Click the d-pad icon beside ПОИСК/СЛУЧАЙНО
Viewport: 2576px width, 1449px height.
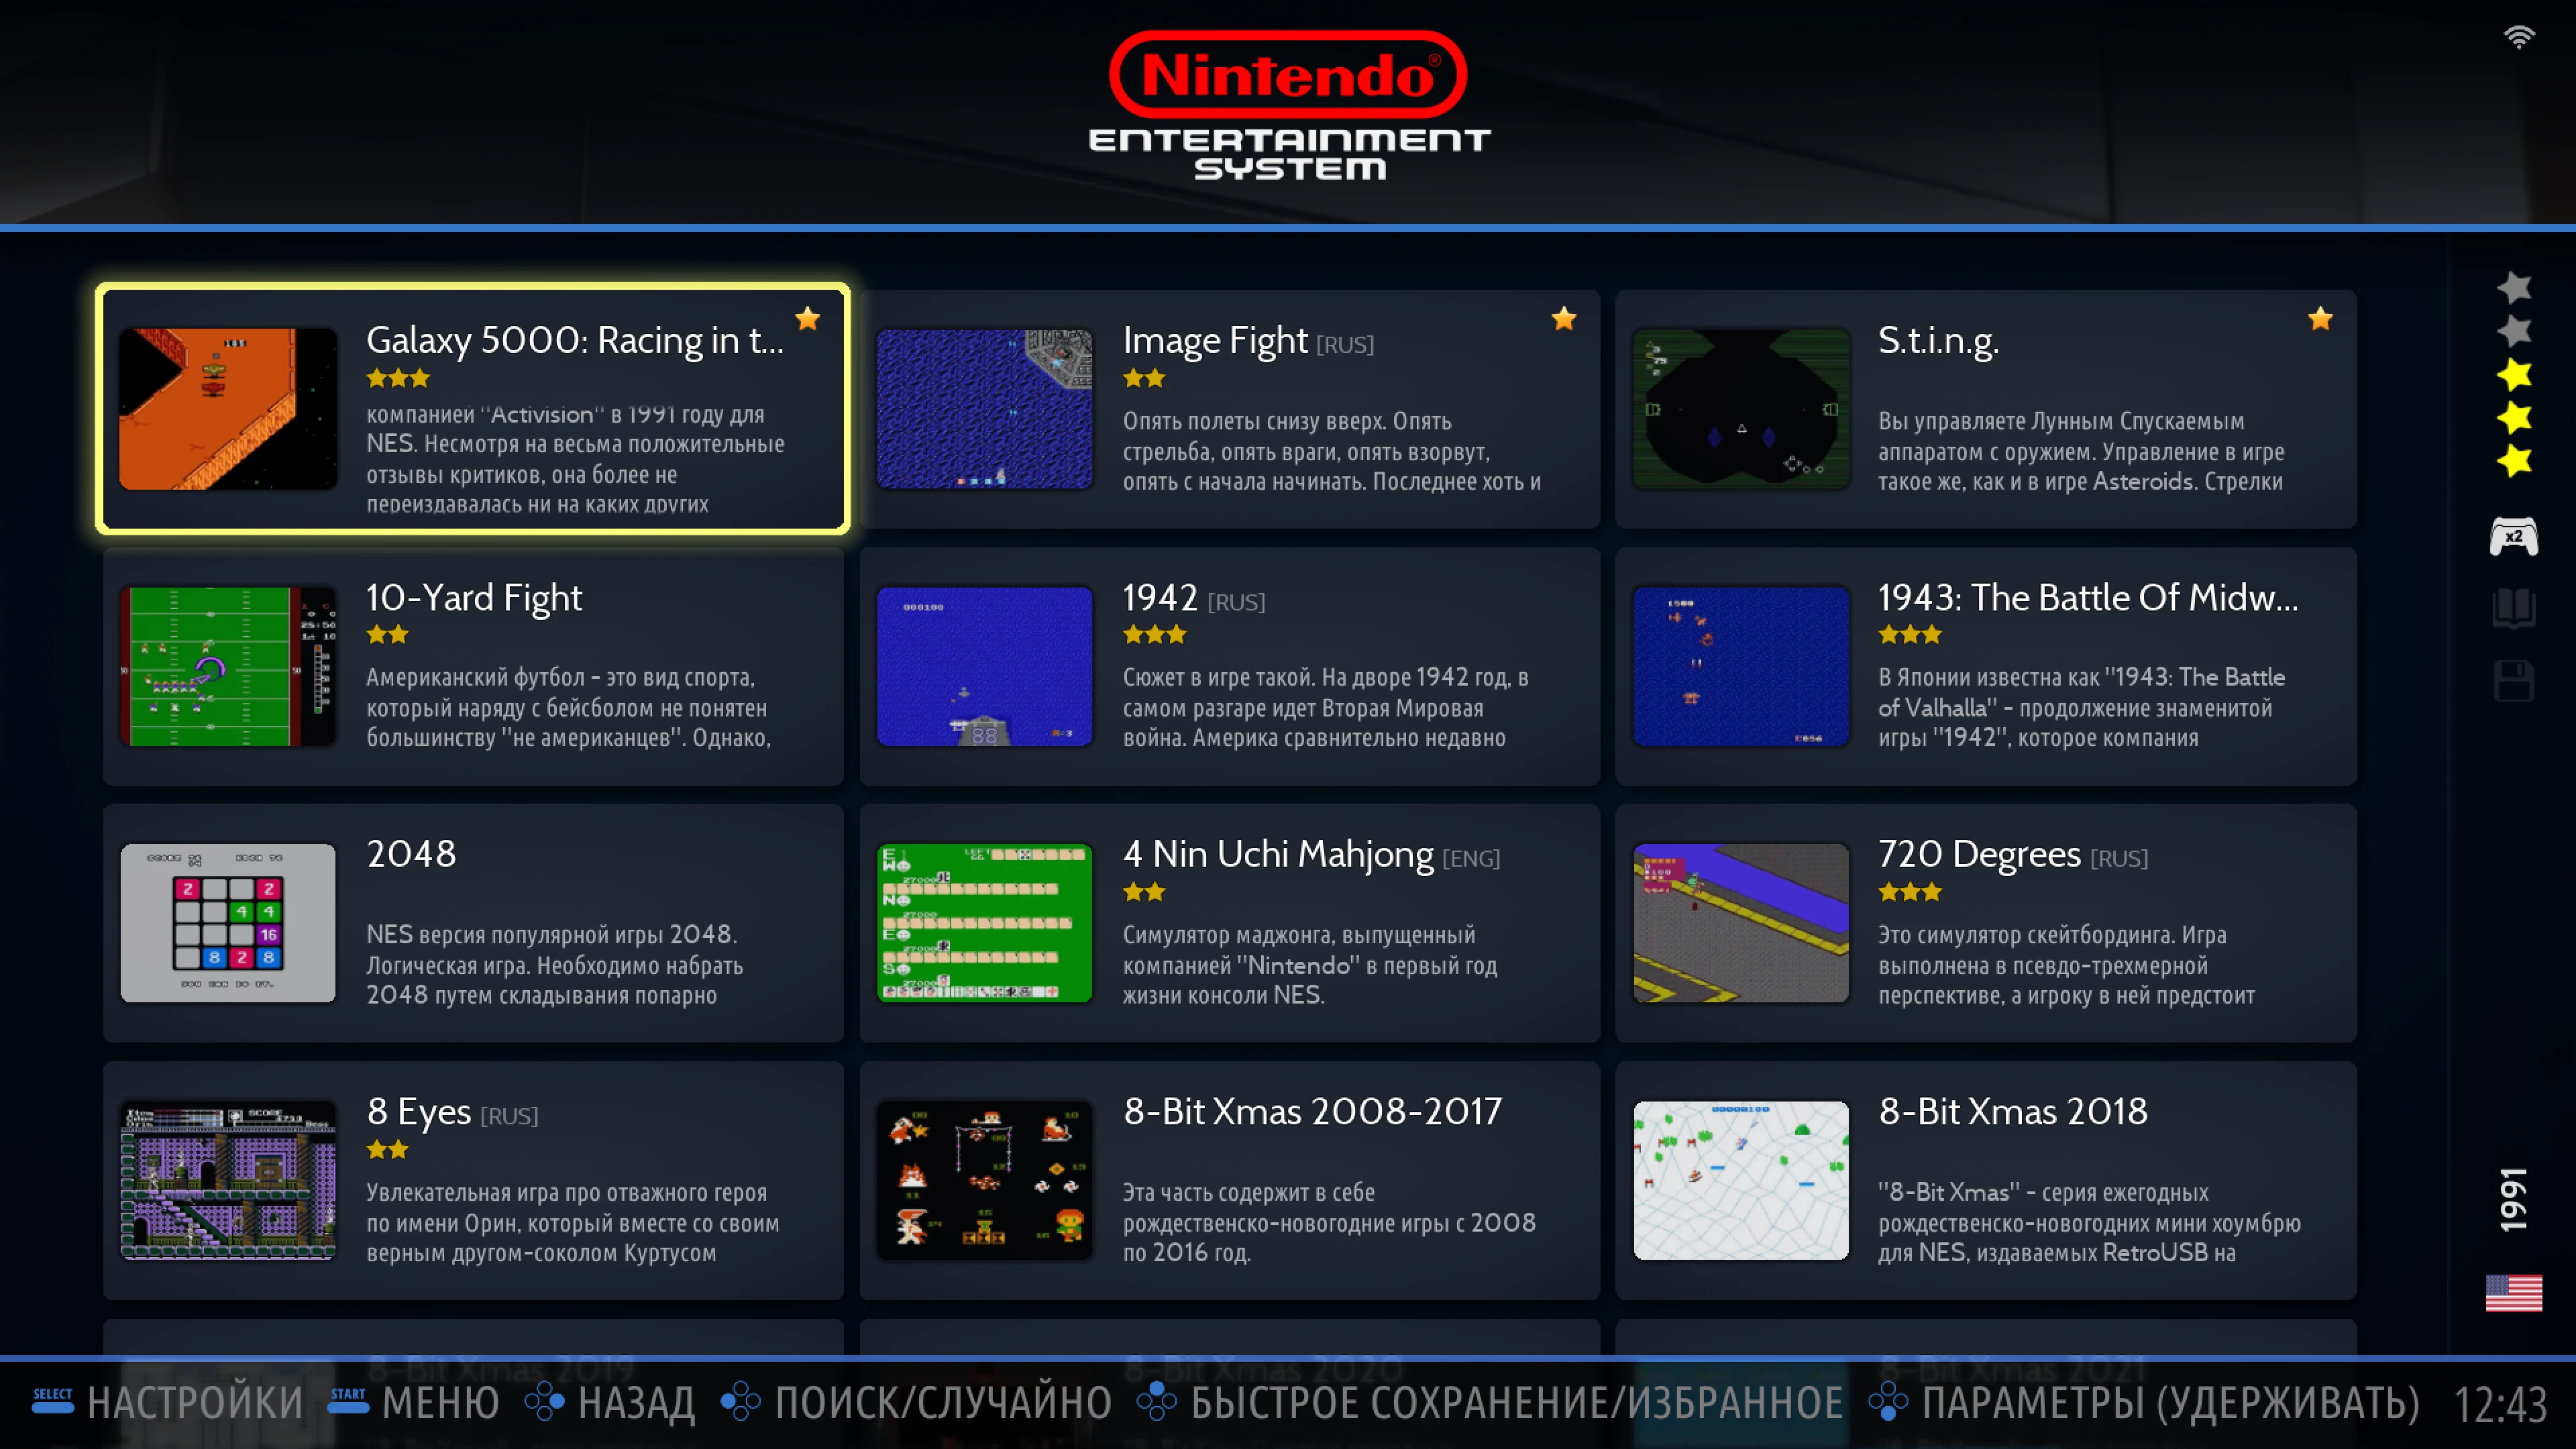[x=741, y=1401]
